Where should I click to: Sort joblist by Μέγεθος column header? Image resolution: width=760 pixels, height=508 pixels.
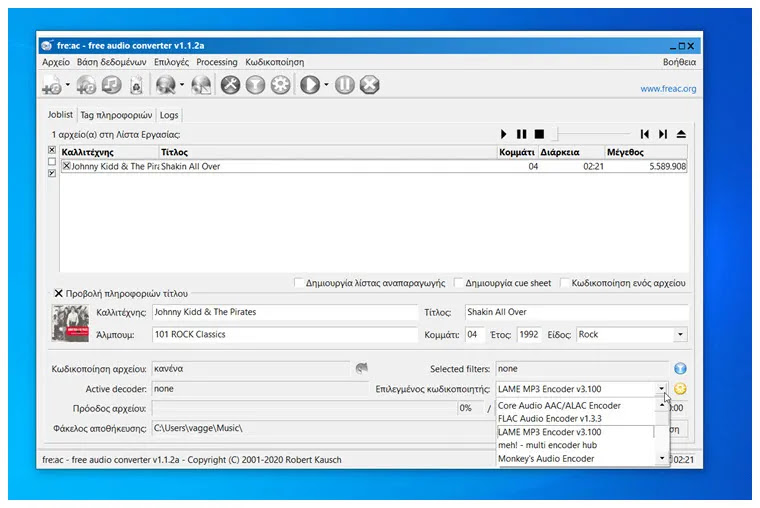point(646,152)
